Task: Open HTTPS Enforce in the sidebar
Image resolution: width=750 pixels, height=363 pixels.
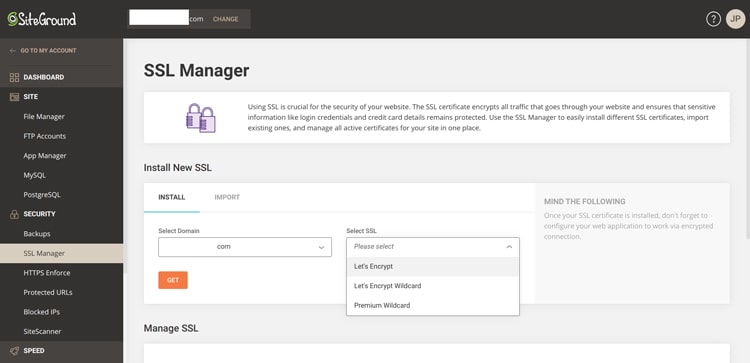Action: [x=47, y=273]
